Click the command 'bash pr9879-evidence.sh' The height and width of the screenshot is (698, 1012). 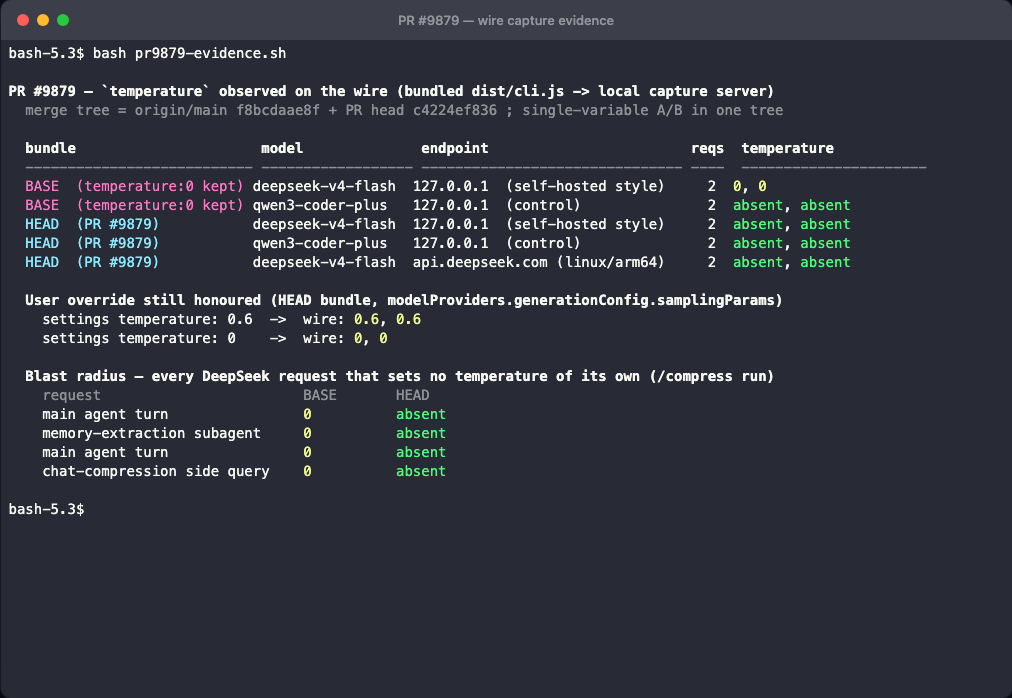pyautogui.click(x=189, y=54)
